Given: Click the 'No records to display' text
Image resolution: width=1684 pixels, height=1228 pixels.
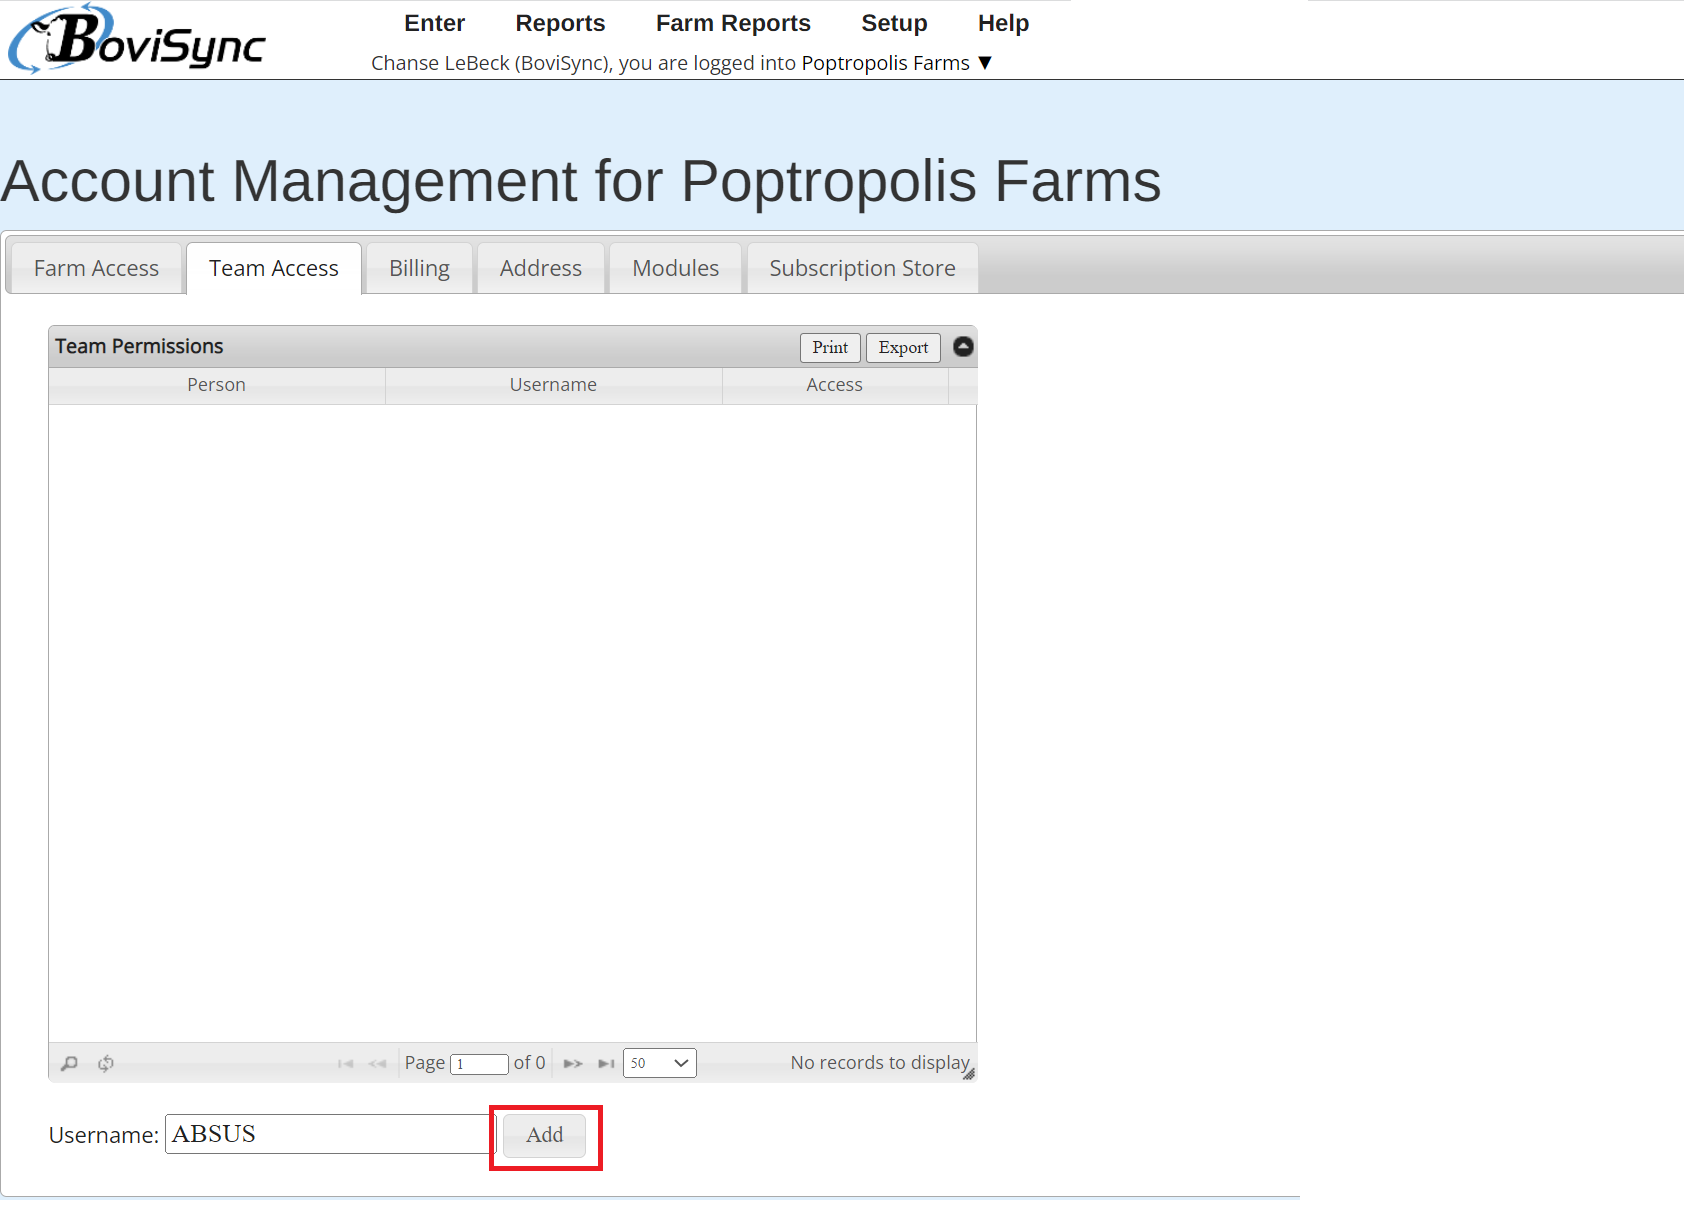Looking at the screenshot, I should click(880, 1062).
